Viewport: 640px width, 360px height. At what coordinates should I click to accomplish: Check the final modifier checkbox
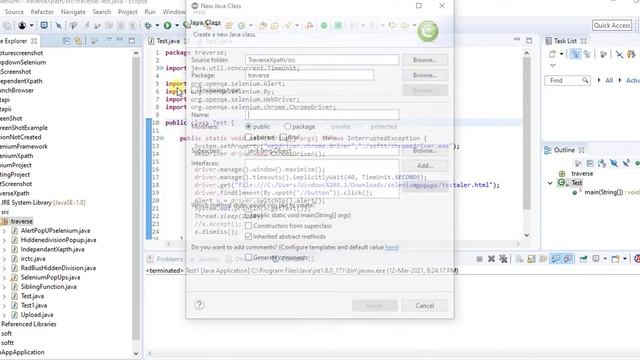pos(283,137)
